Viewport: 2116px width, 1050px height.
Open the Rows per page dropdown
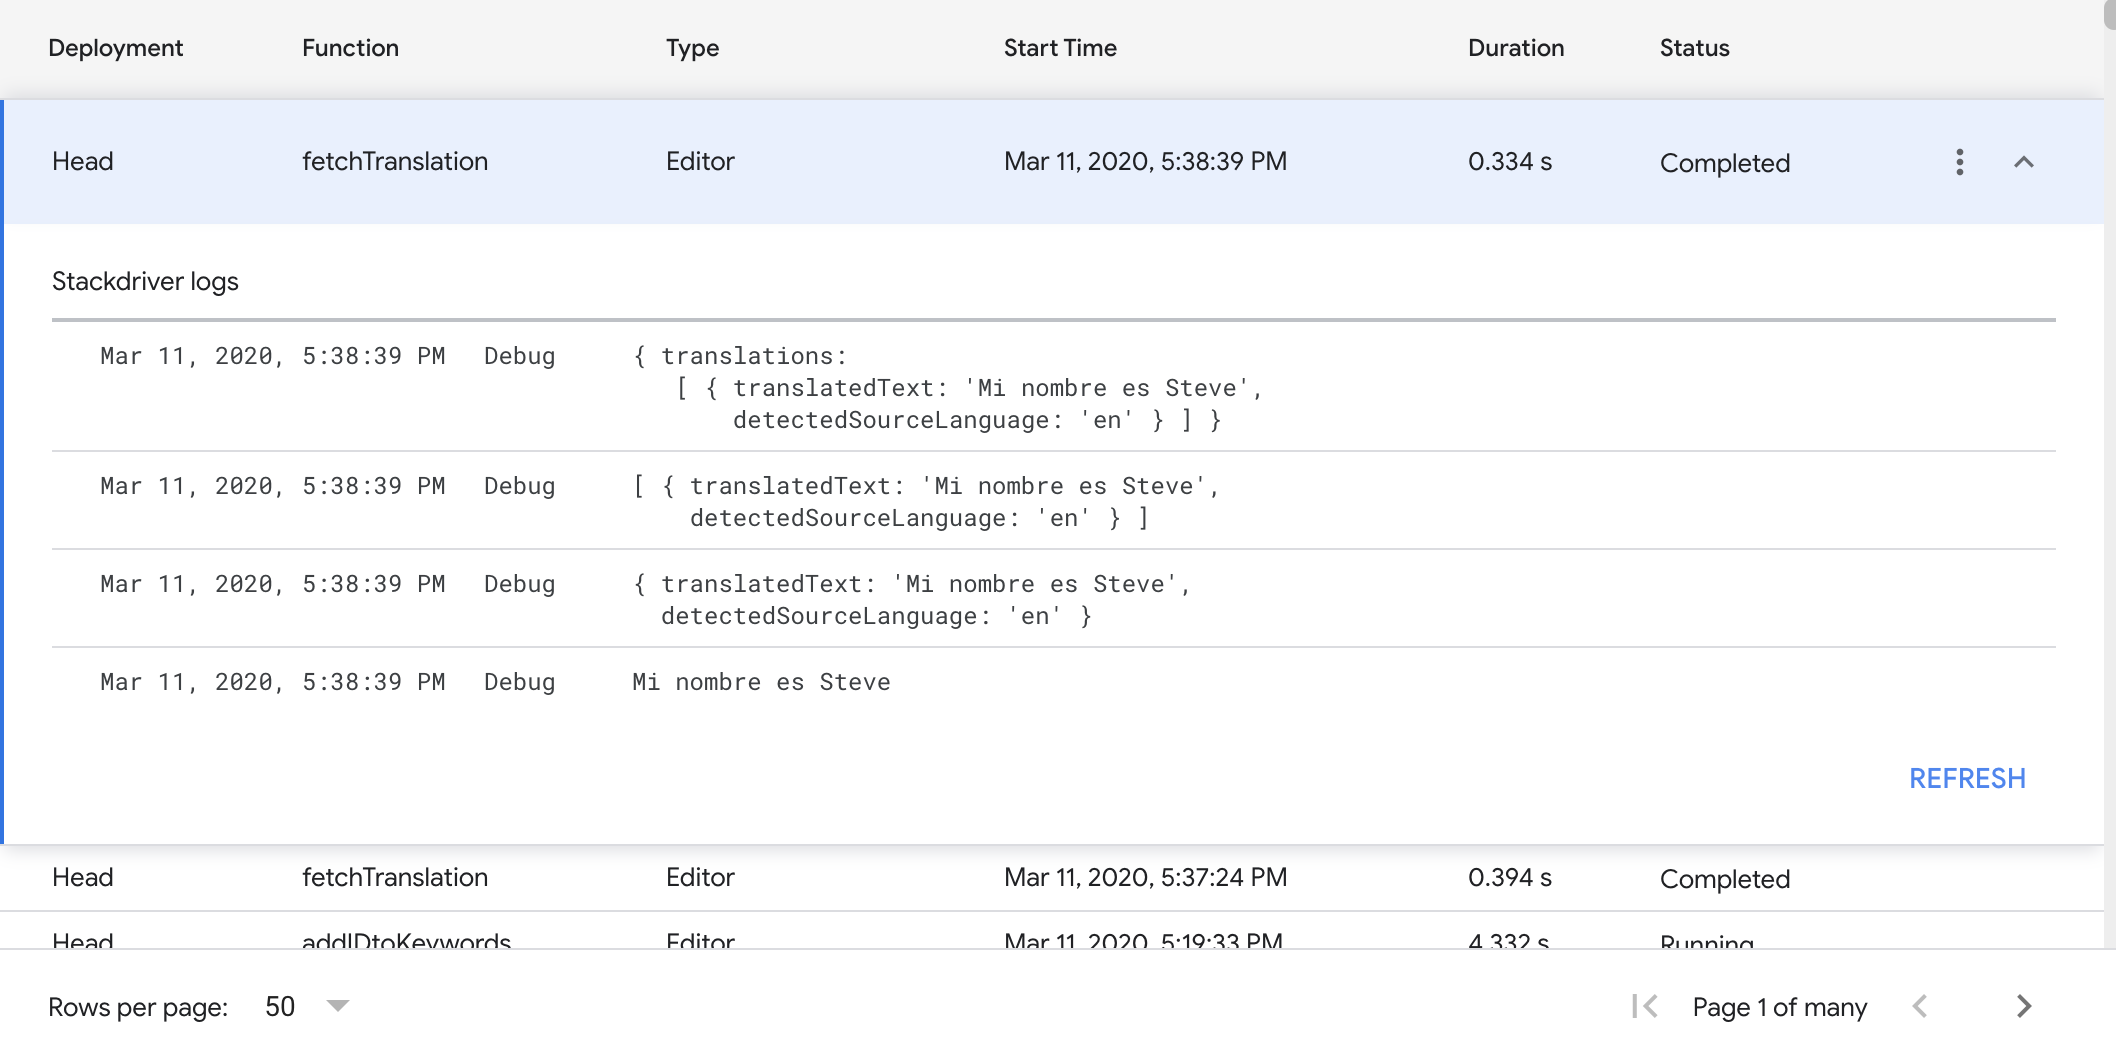[338, 1006]
